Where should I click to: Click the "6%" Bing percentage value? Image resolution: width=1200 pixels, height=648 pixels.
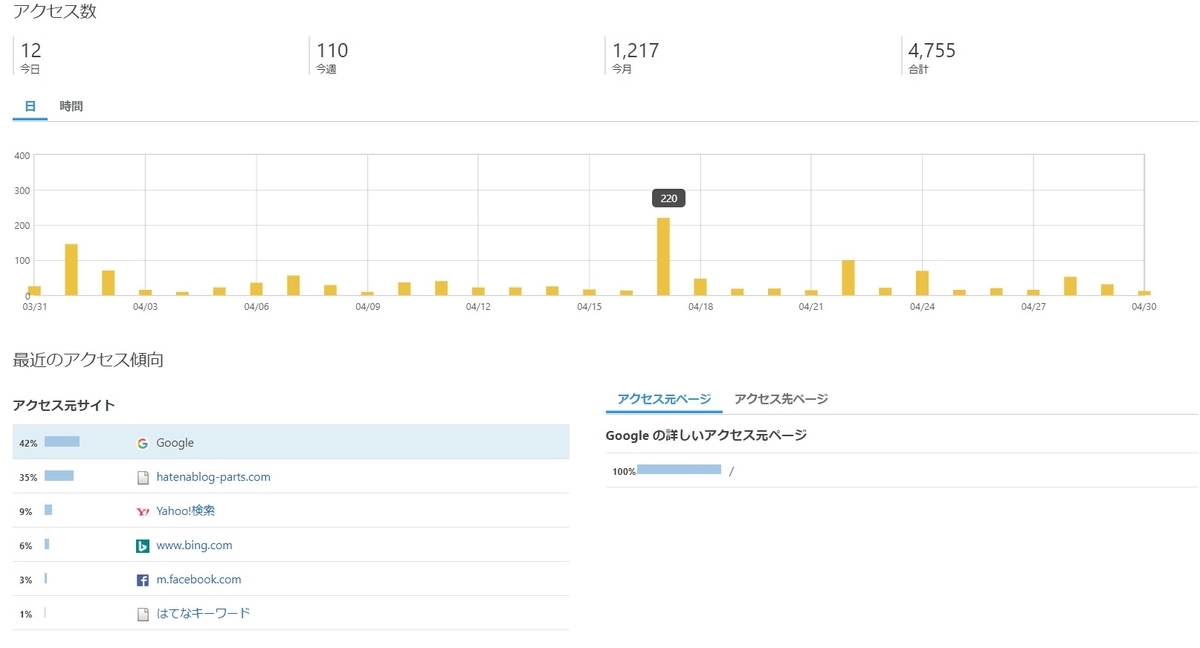pyautogui.click(x=25, y=546)
